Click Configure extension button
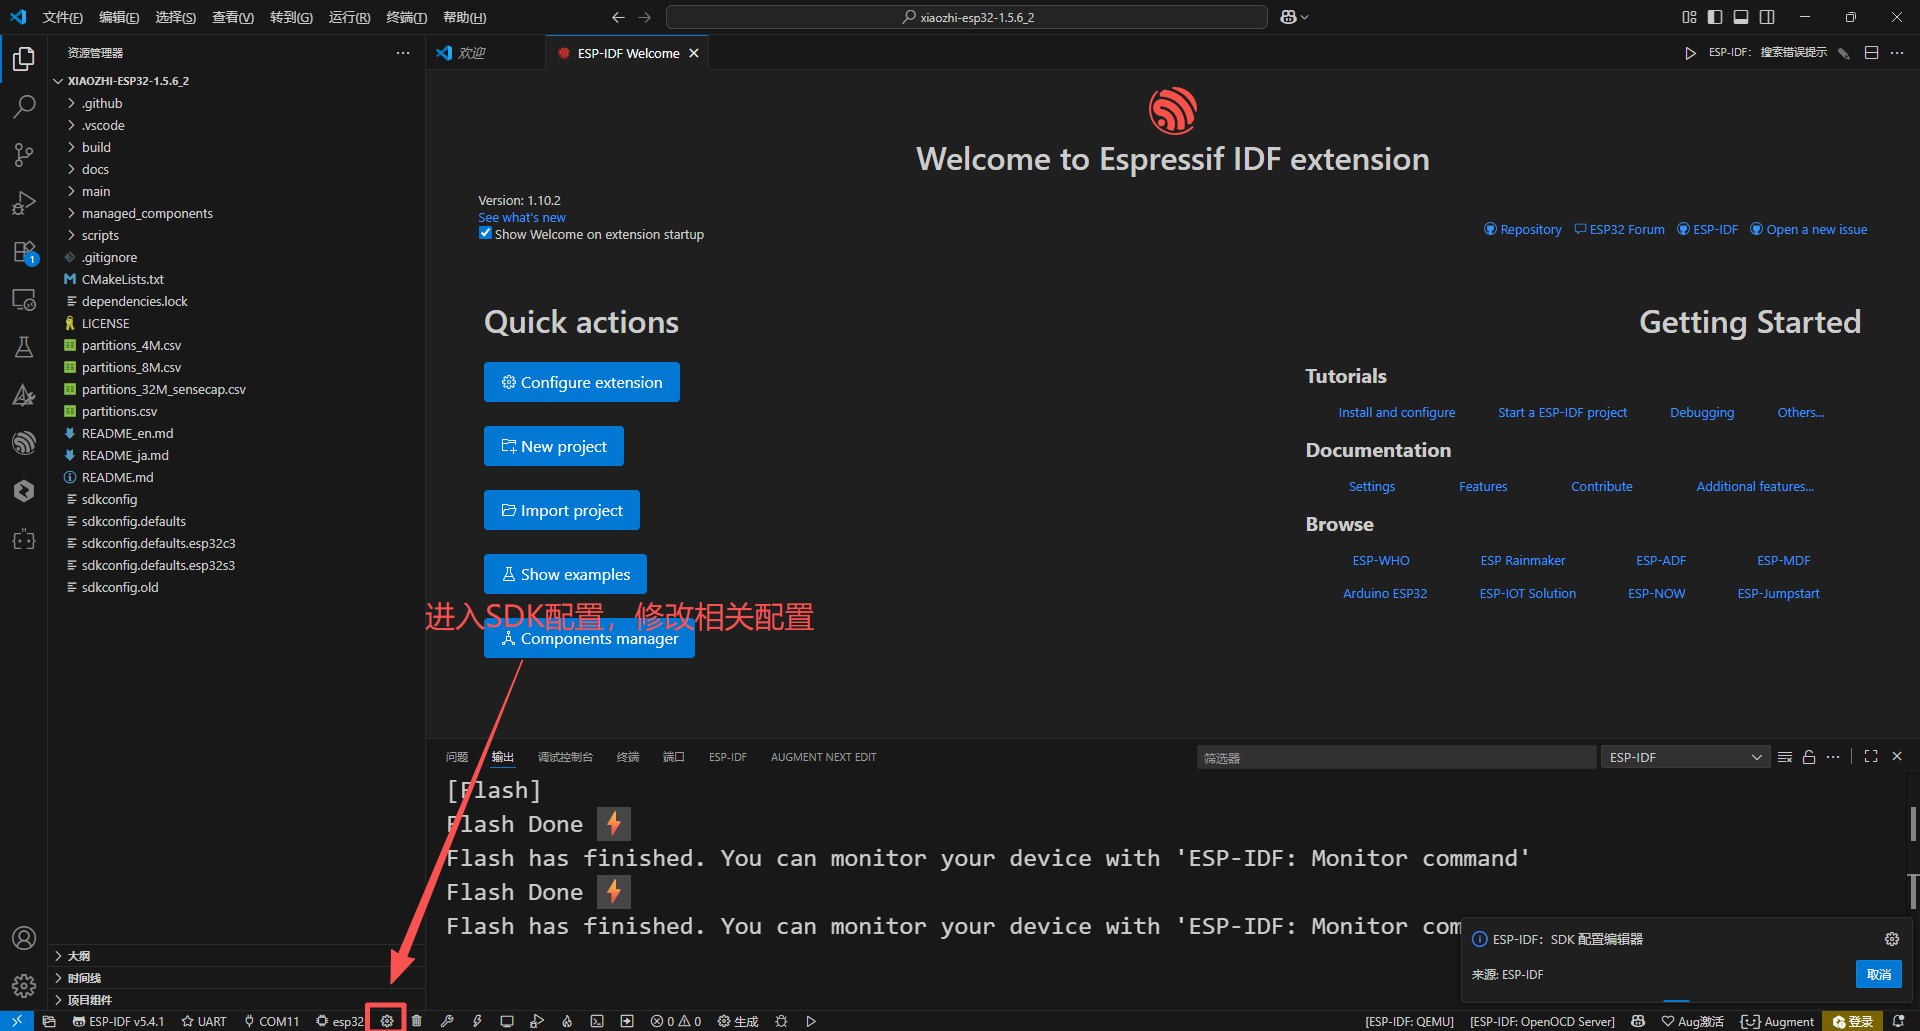This screenshot has width=1920, height=1031. pyautogui.click(x=582, y=382)
